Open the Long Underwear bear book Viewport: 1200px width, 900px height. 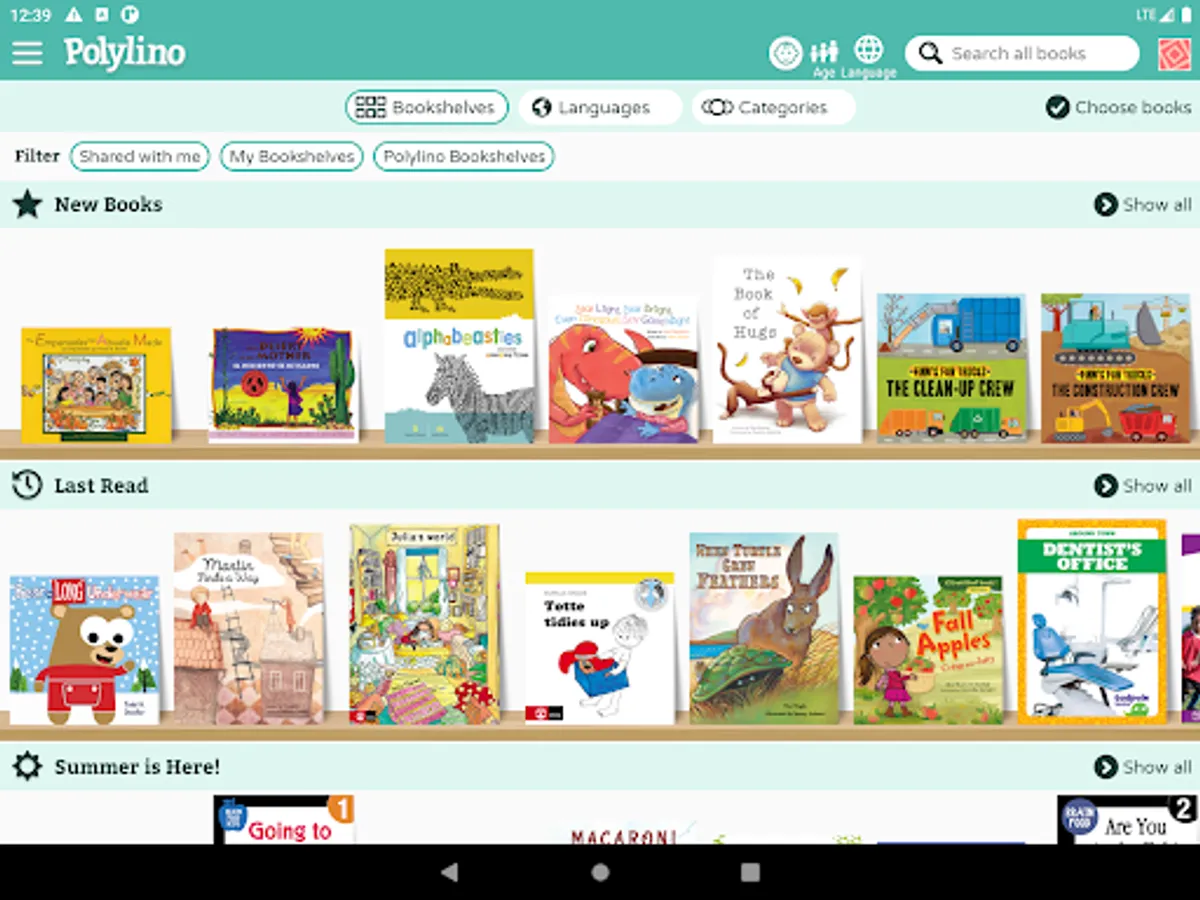click(x=85, y=650)
